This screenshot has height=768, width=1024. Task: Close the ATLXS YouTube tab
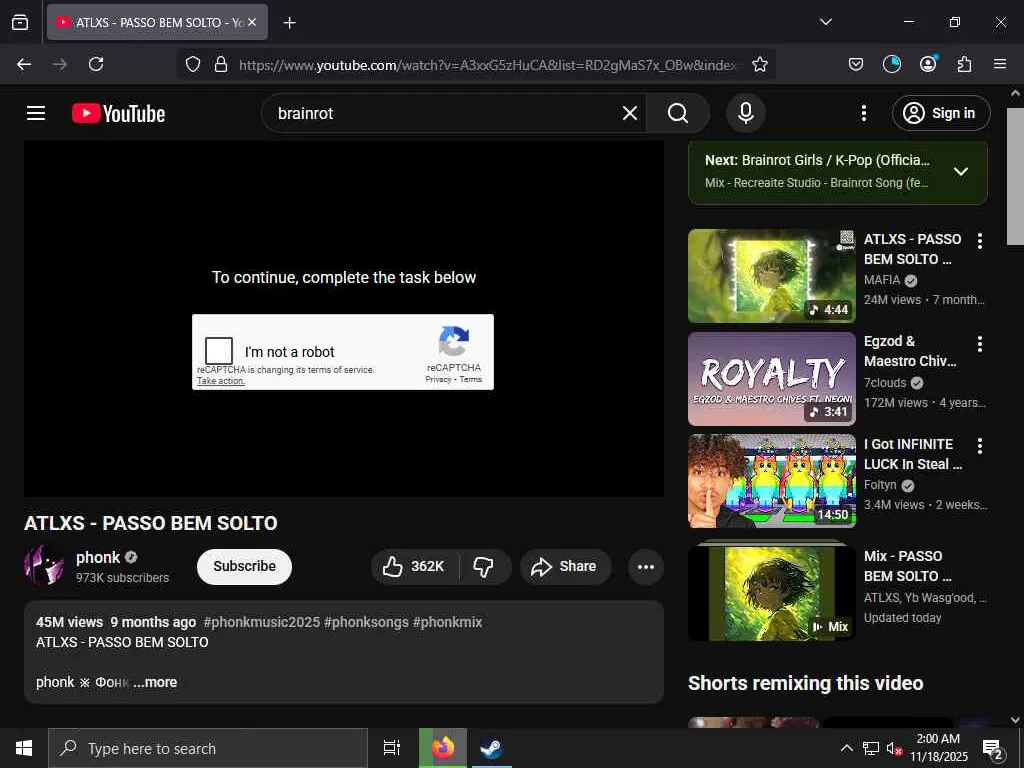tap(252, 22)
